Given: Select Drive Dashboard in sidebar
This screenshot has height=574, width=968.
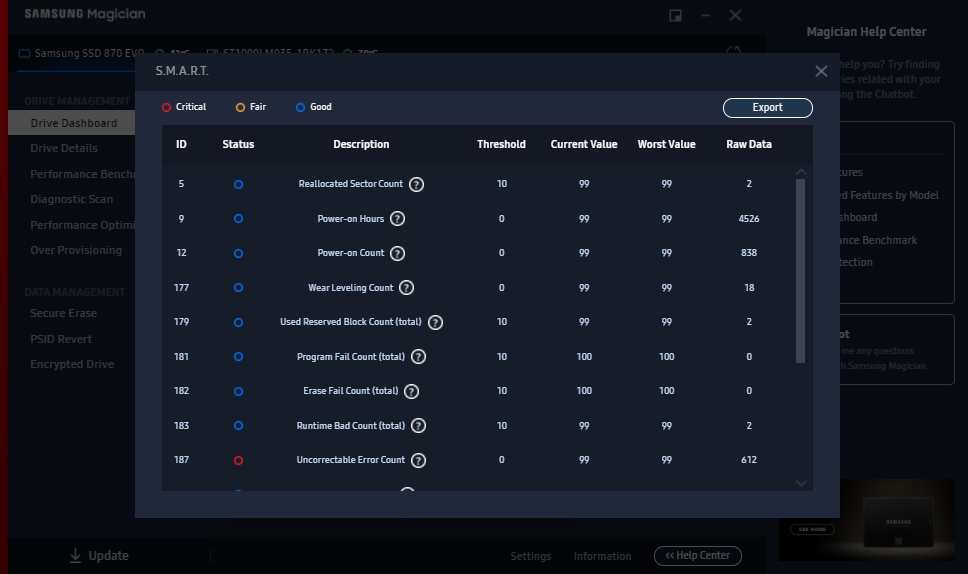Looking at the screenshot, I should (73, 123).
